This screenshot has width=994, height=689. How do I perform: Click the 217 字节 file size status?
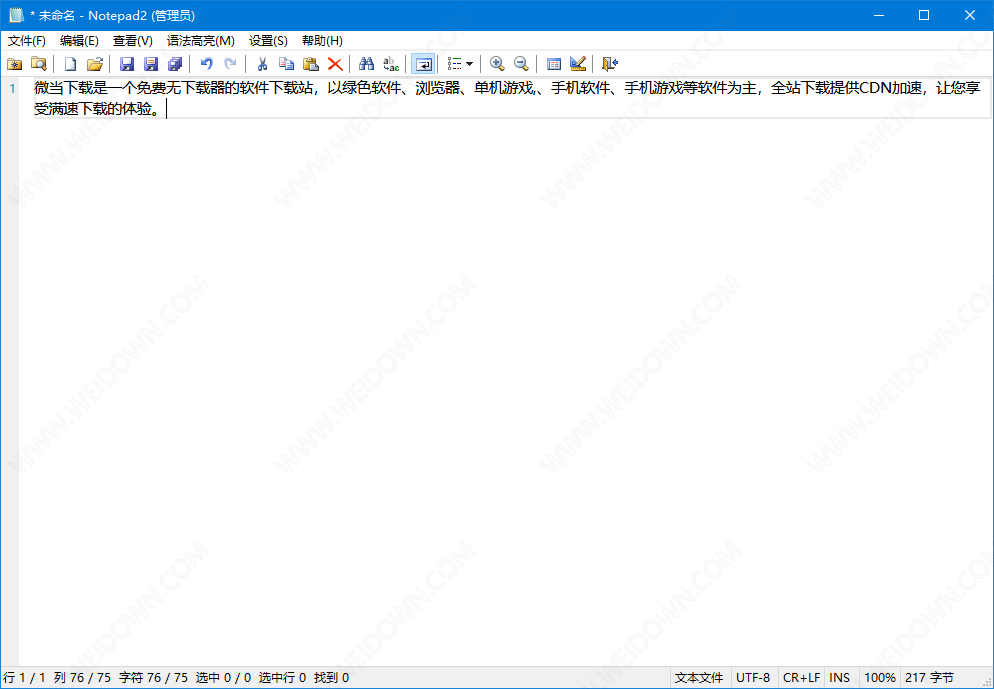coord(929,678)
